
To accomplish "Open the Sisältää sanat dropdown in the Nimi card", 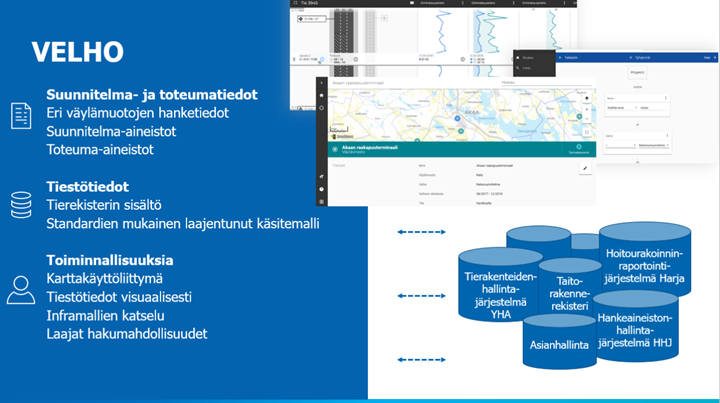I will coord(622,108).
